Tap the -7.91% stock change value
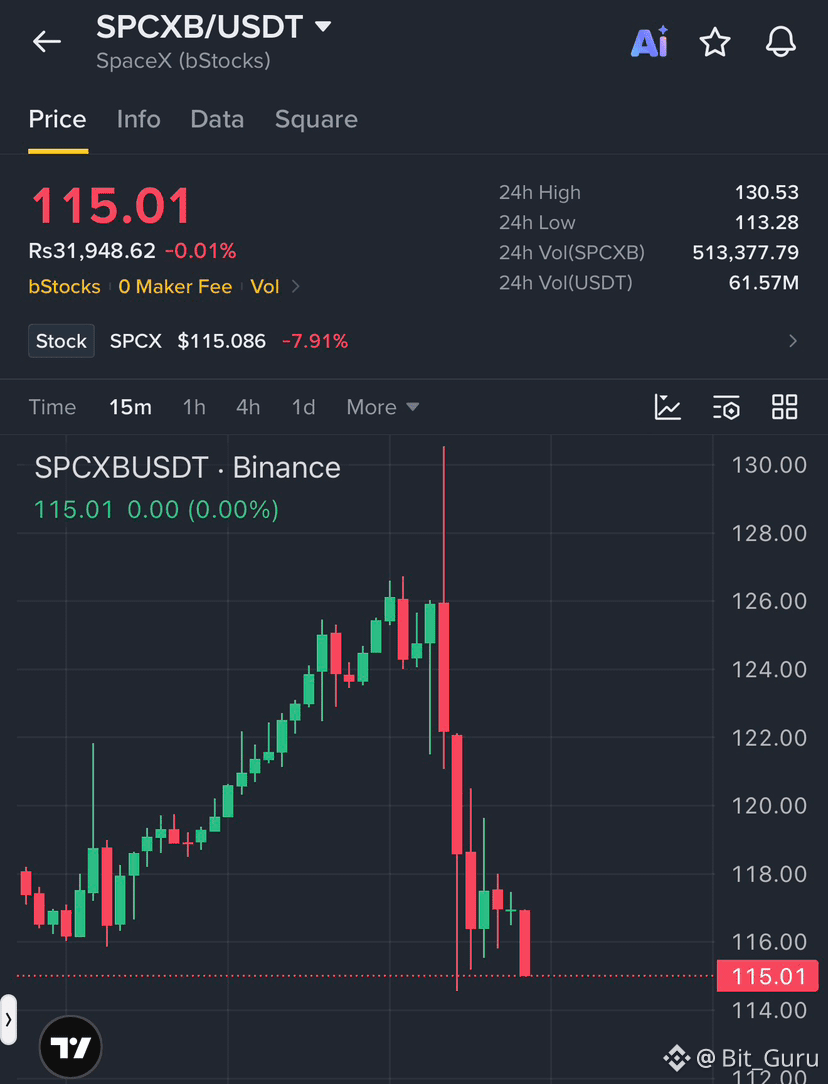This screenshot has width=828, height=1084. click(x=314, y=341)
